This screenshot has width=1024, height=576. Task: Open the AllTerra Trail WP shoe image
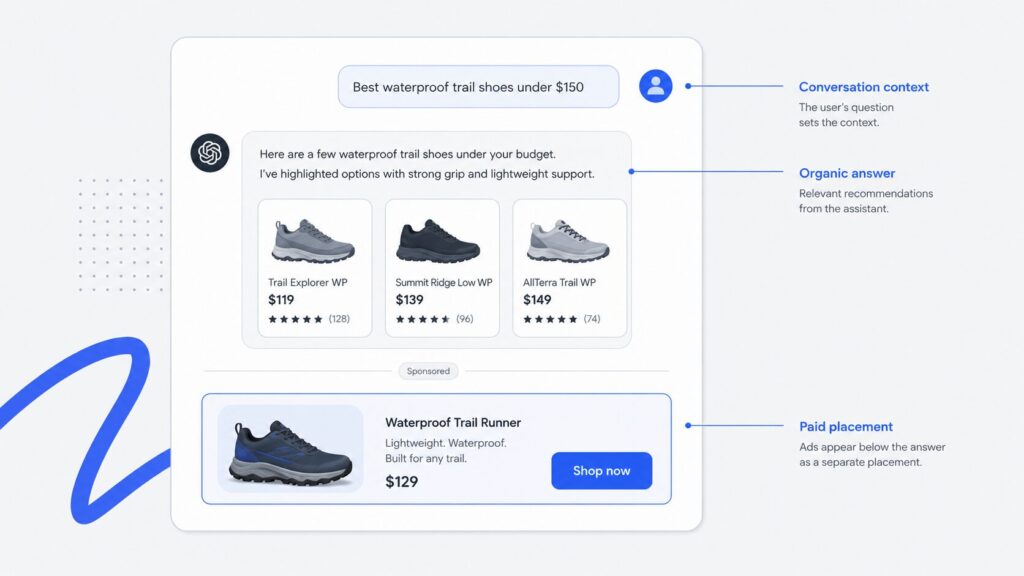[568, 241]
